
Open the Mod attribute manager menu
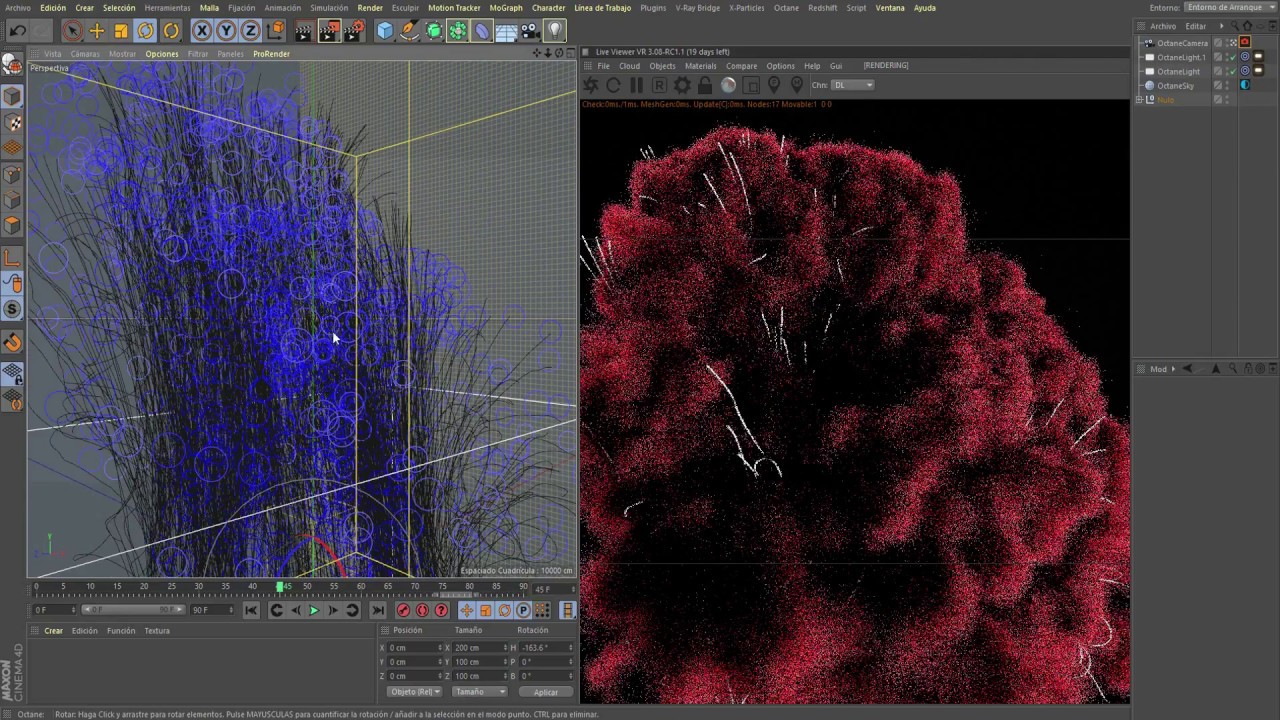(1158, 369)
